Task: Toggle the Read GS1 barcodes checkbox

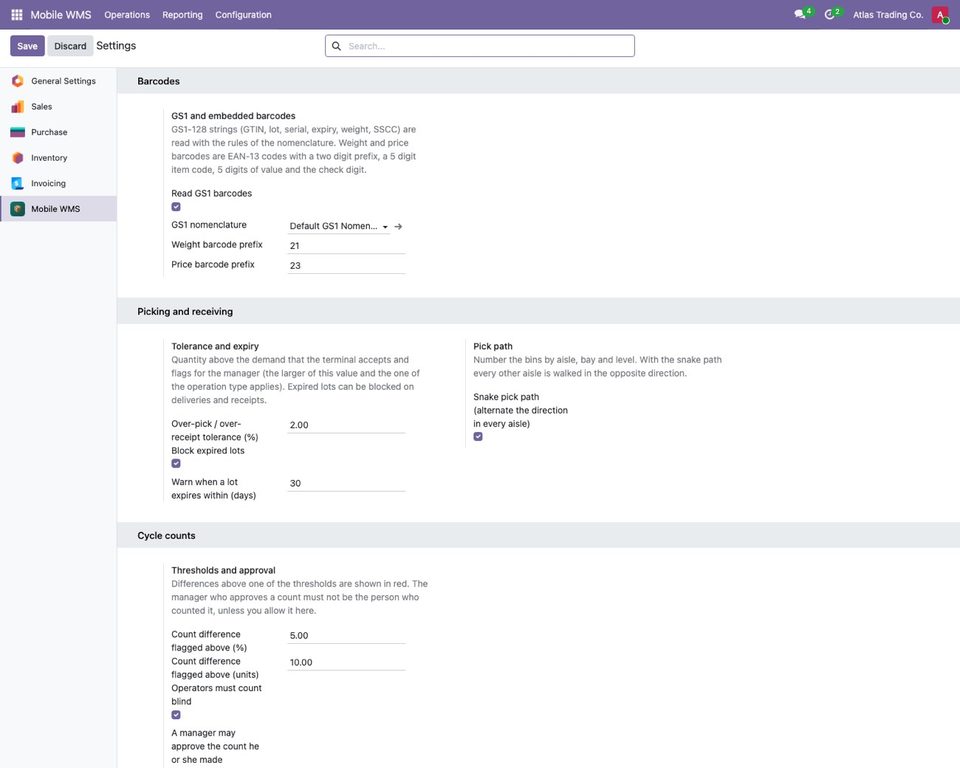Action: click(x=176, y=207)
